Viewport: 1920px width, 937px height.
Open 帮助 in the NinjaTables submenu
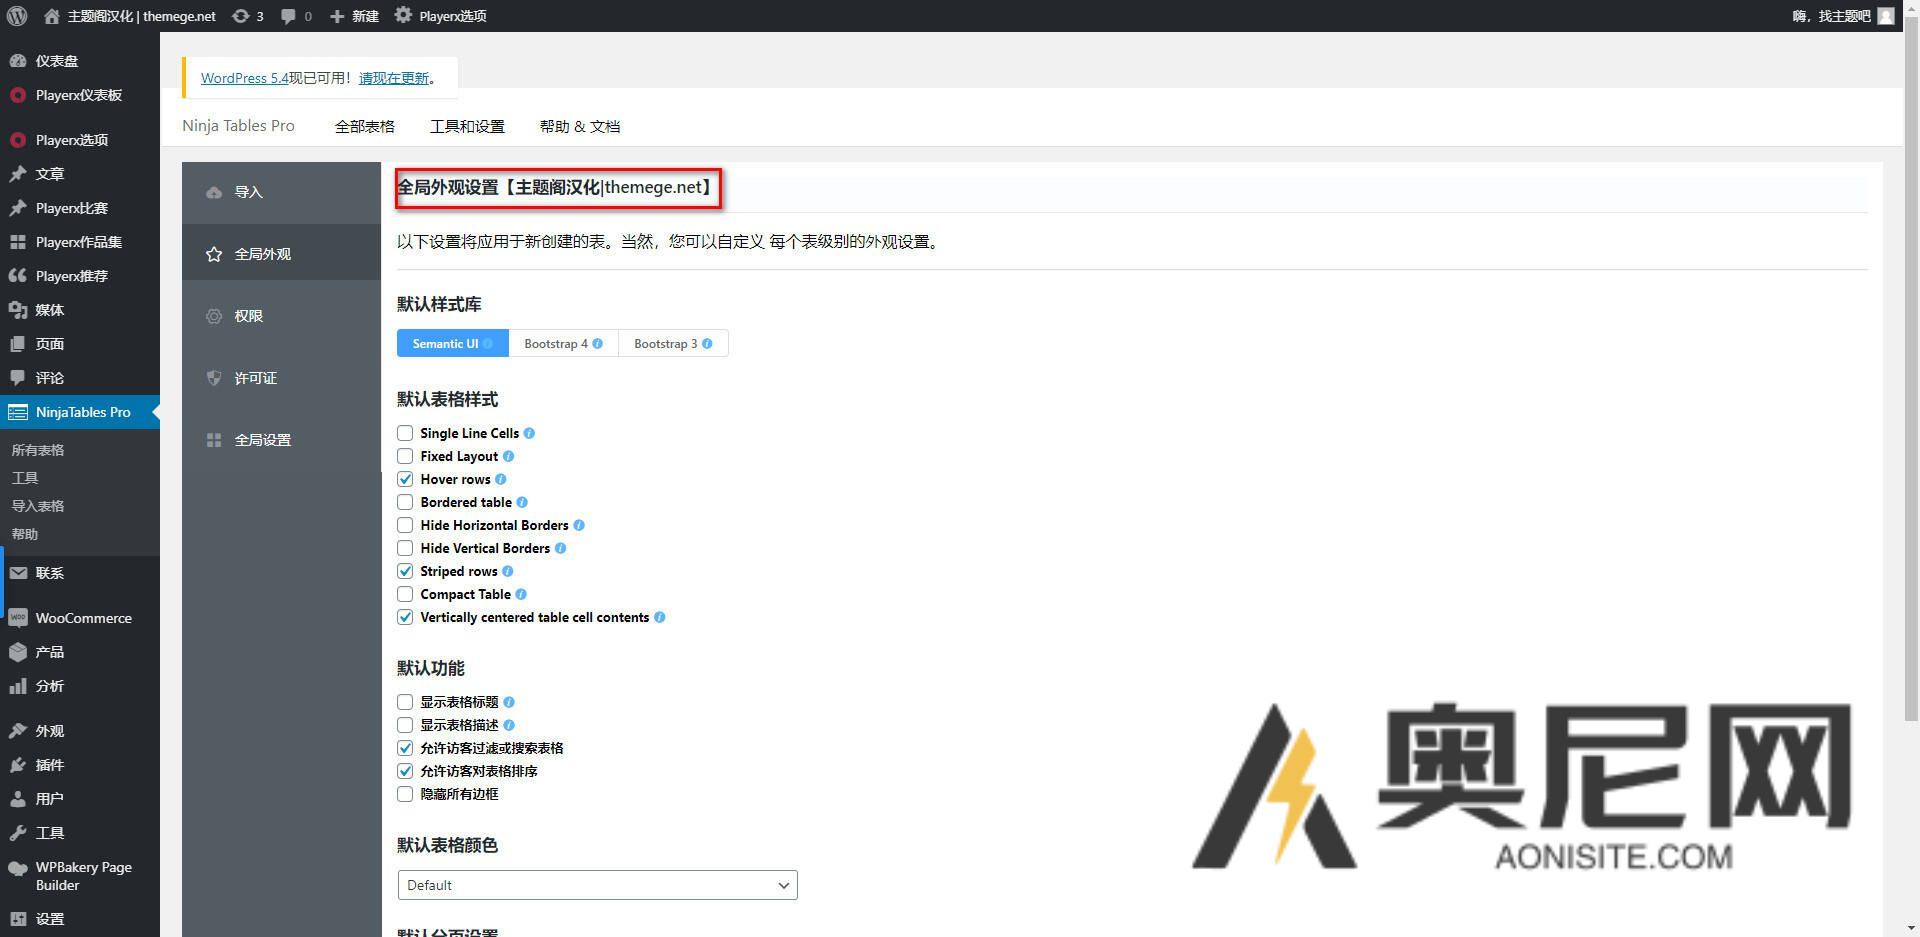pos(25,534)
